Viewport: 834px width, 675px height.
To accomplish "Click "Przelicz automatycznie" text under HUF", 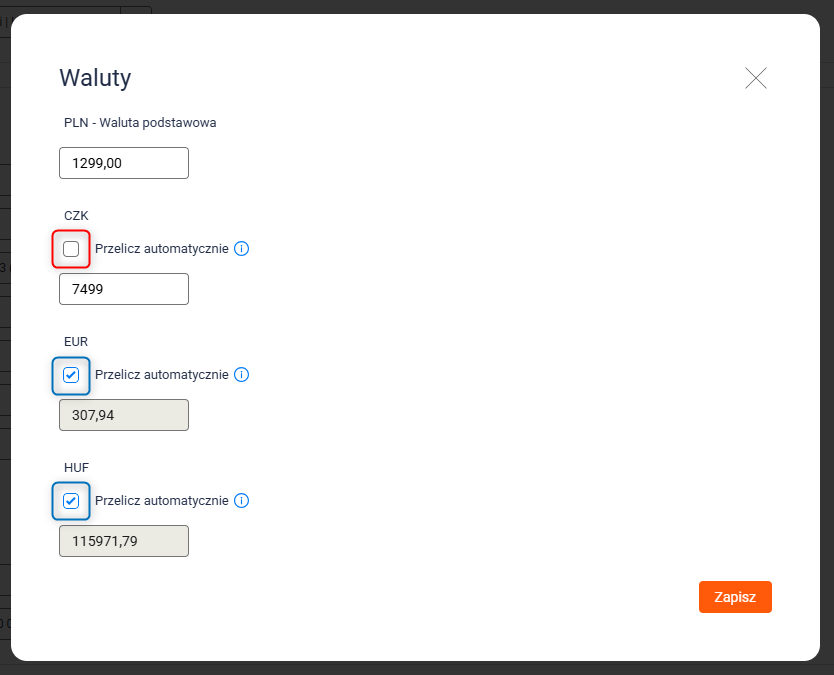I will (x=162, y=501).
